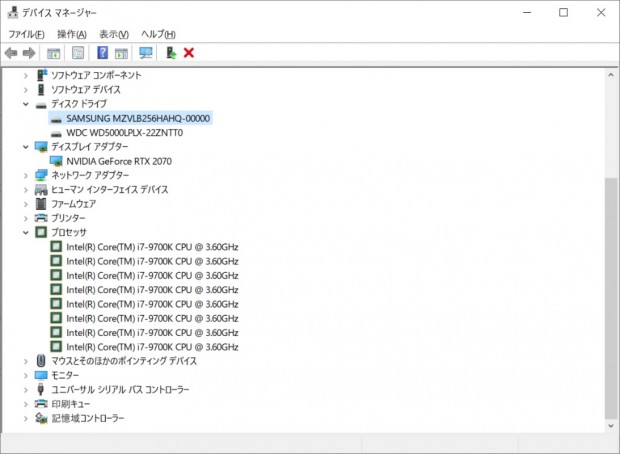Open the ヘルプ(H) menu

click(158, 34)
